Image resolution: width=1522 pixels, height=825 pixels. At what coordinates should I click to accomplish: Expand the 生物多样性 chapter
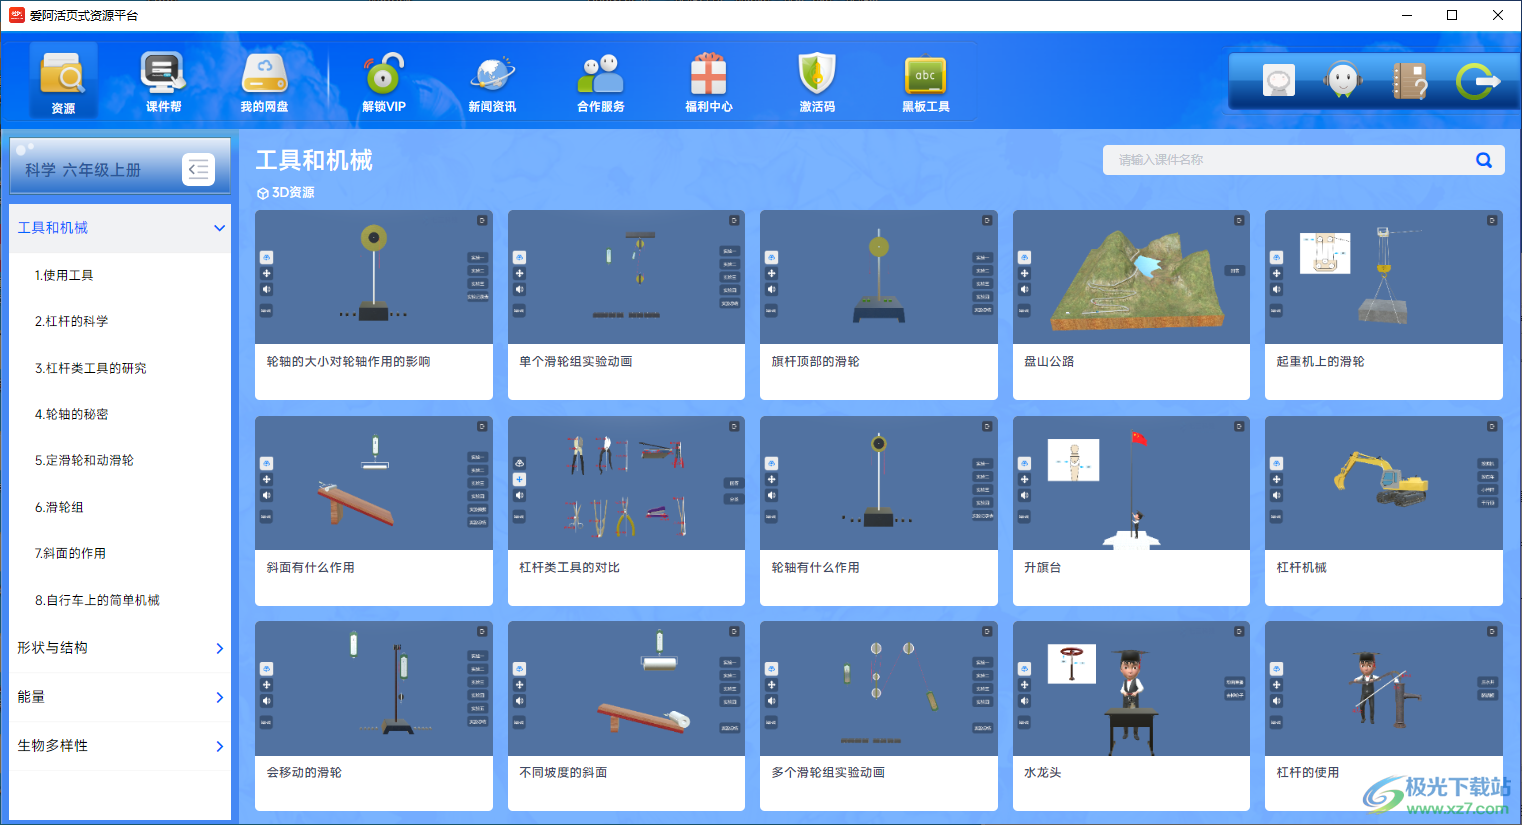[219, 746]
